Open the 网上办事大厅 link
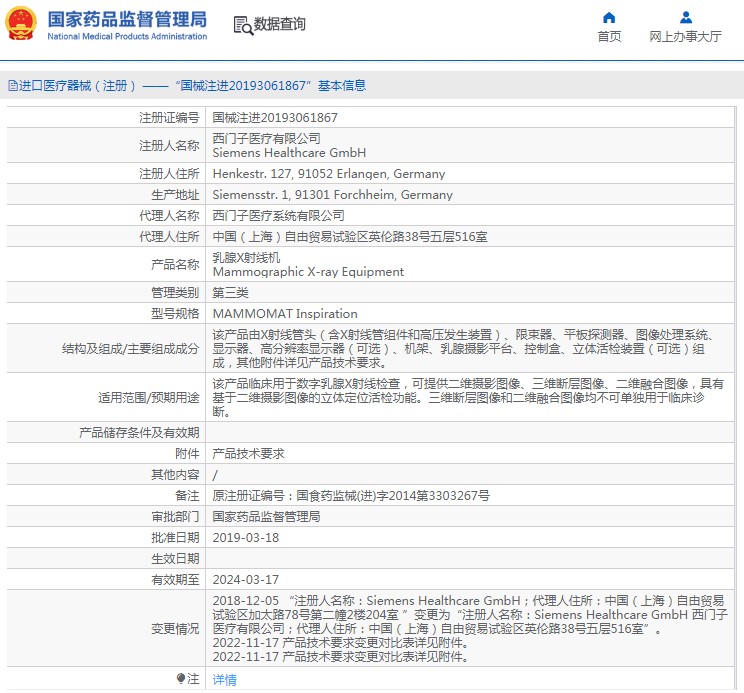Screen dimensions: 744x693 tap(685, 37)
